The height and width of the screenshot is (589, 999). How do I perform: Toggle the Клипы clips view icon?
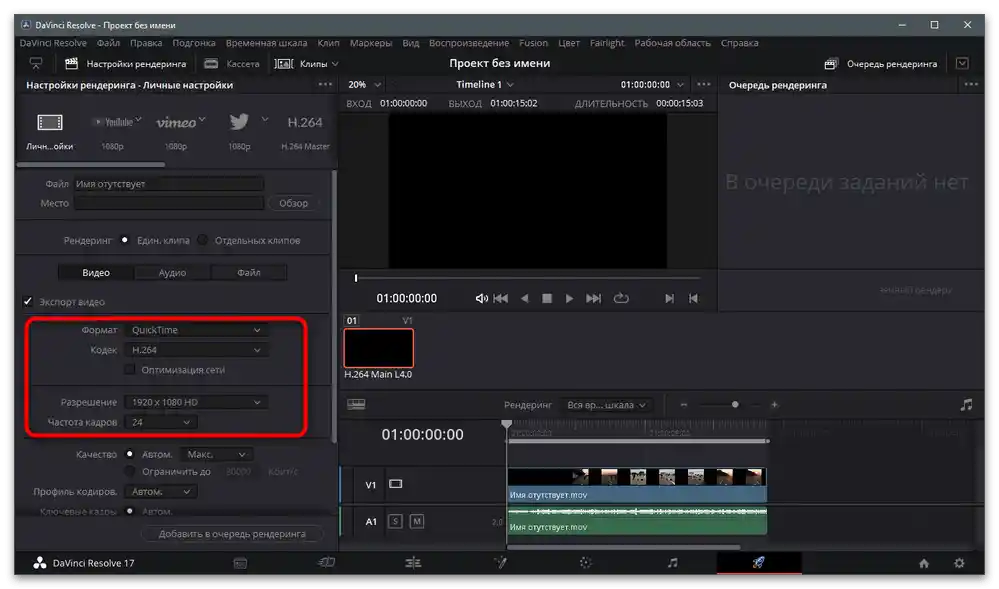click(x=284, y=64)
